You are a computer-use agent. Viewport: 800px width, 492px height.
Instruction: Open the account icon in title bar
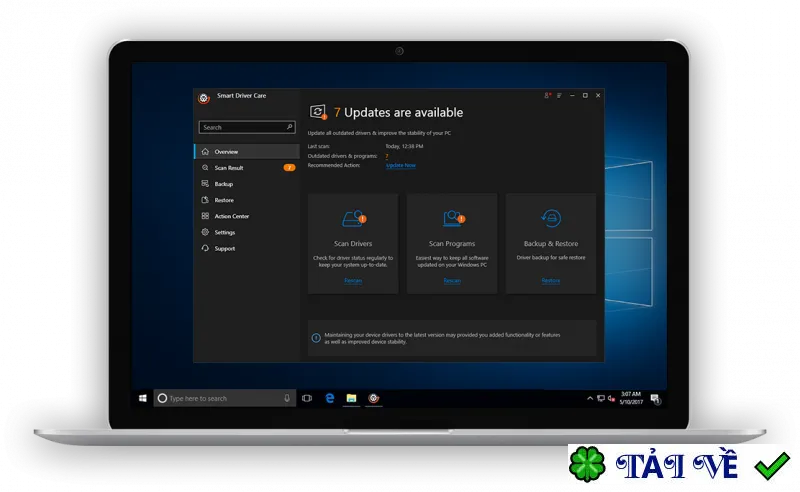[547, 95]
